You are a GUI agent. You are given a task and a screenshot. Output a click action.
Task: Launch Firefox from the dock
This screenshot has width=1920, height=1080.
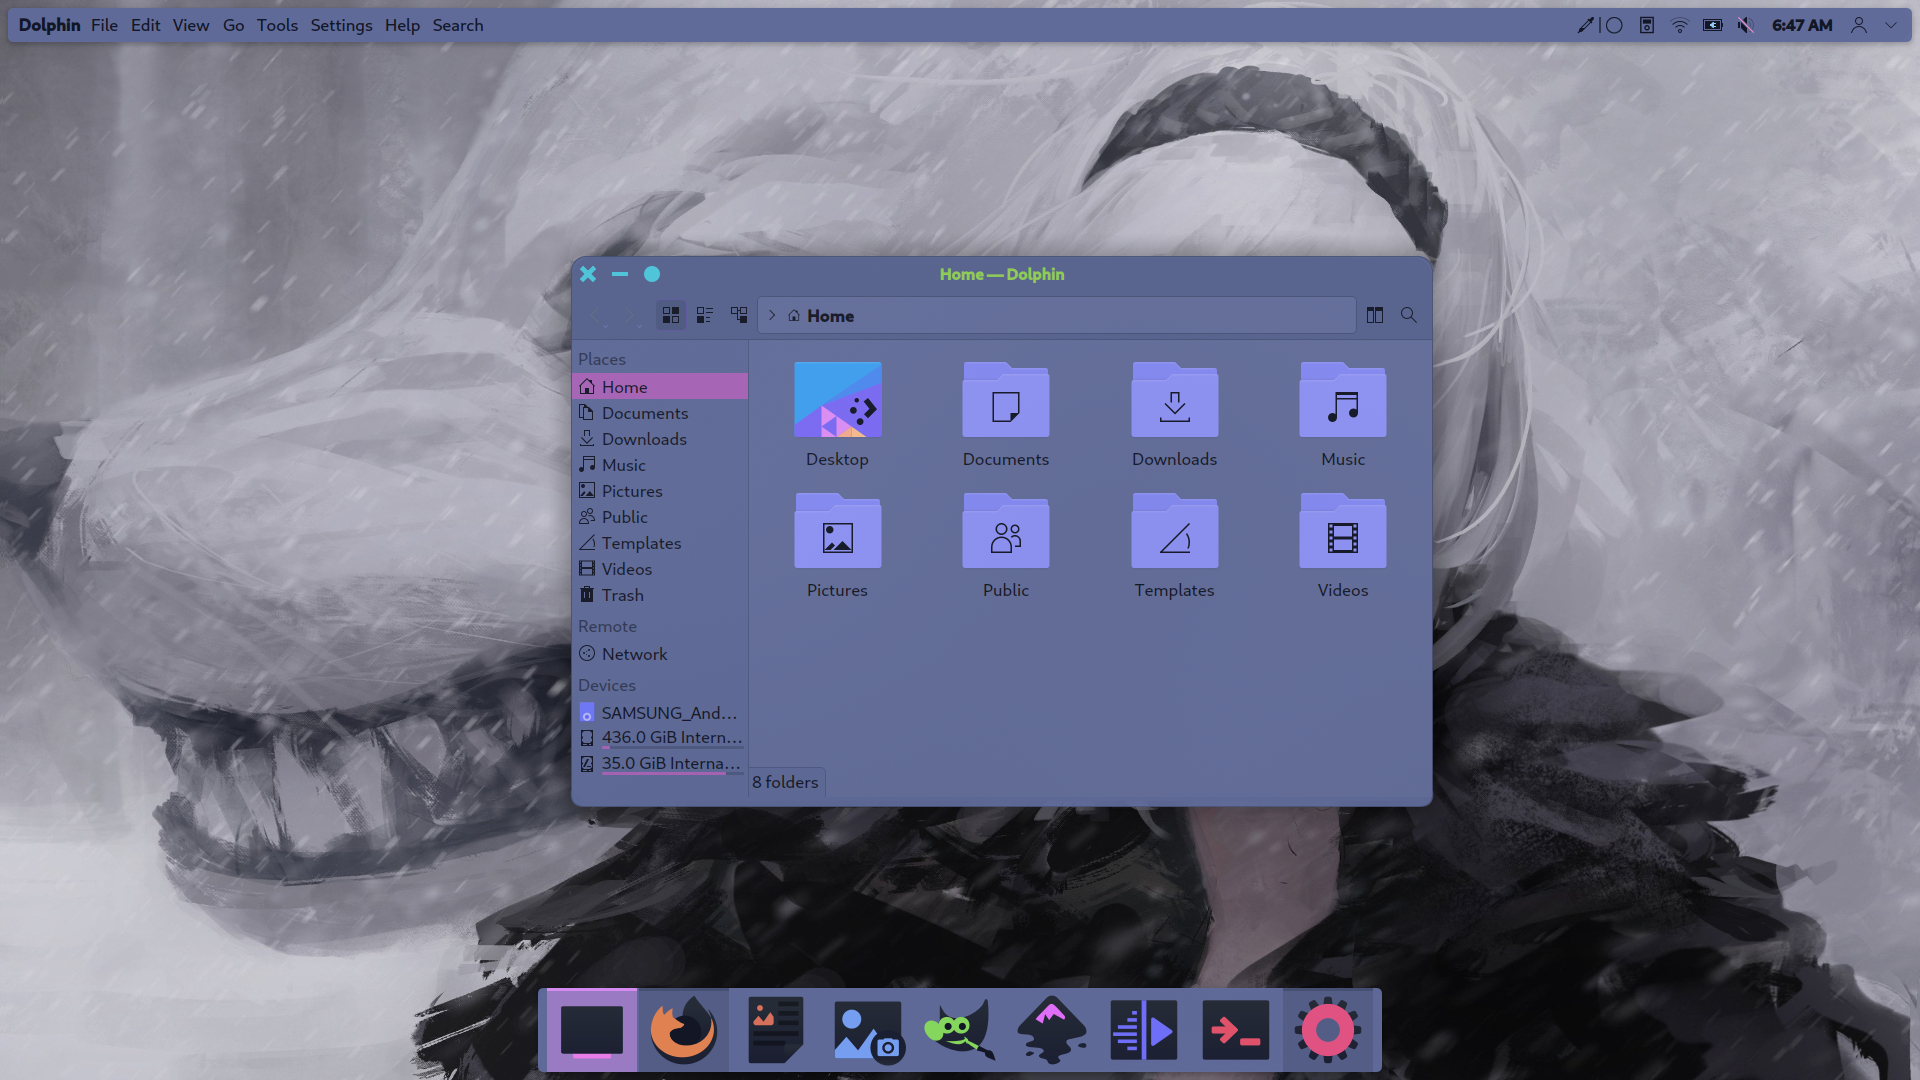pos(683,1030)
